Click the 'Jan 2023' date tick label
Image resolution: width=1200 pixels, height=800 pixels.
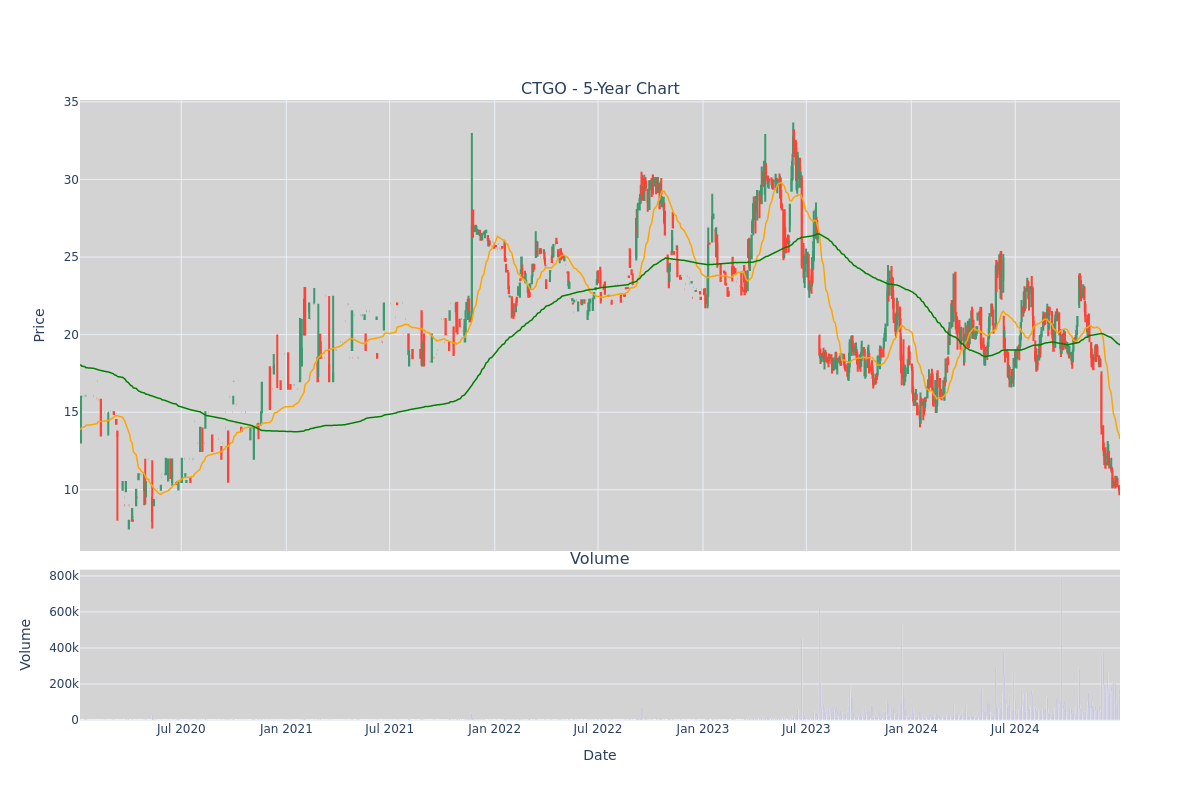click(703, 729)
